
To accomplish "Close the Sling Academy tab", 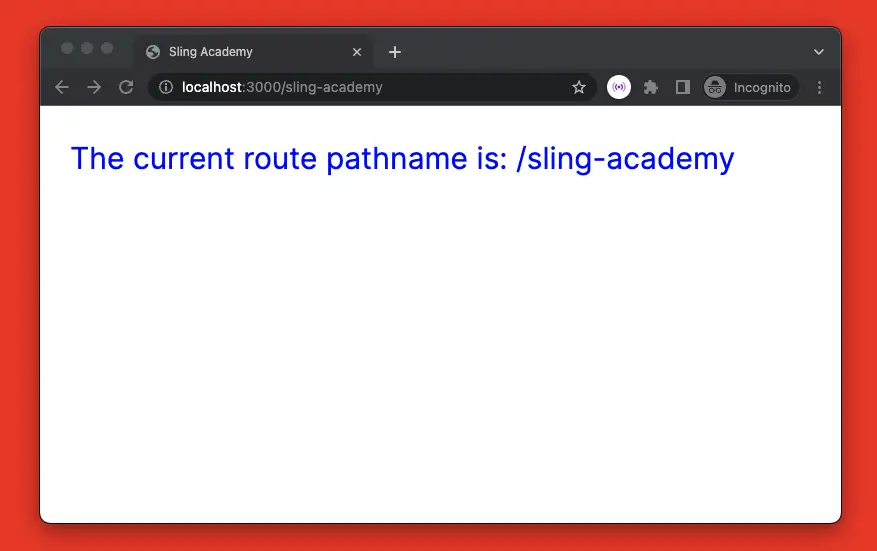I will tap(357, 52).
